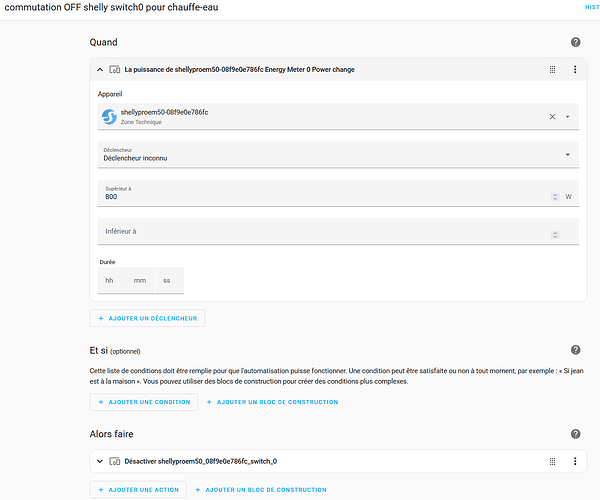600x500 pixels.
Task: Collapse the Energy Meter Power change trigger
Action: click(100, 70)
